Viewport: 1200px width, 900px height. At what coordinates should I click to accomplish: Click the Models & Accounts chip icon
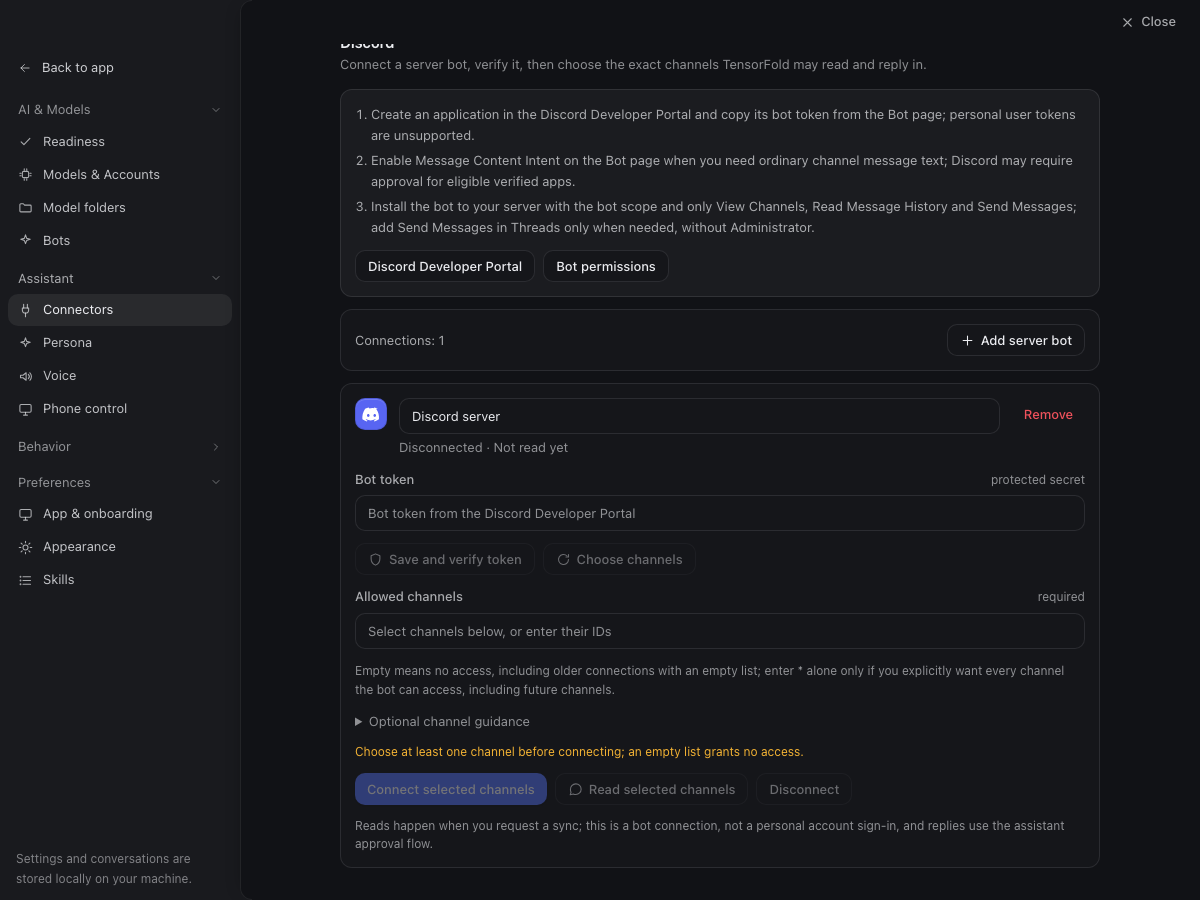point(25,175)
